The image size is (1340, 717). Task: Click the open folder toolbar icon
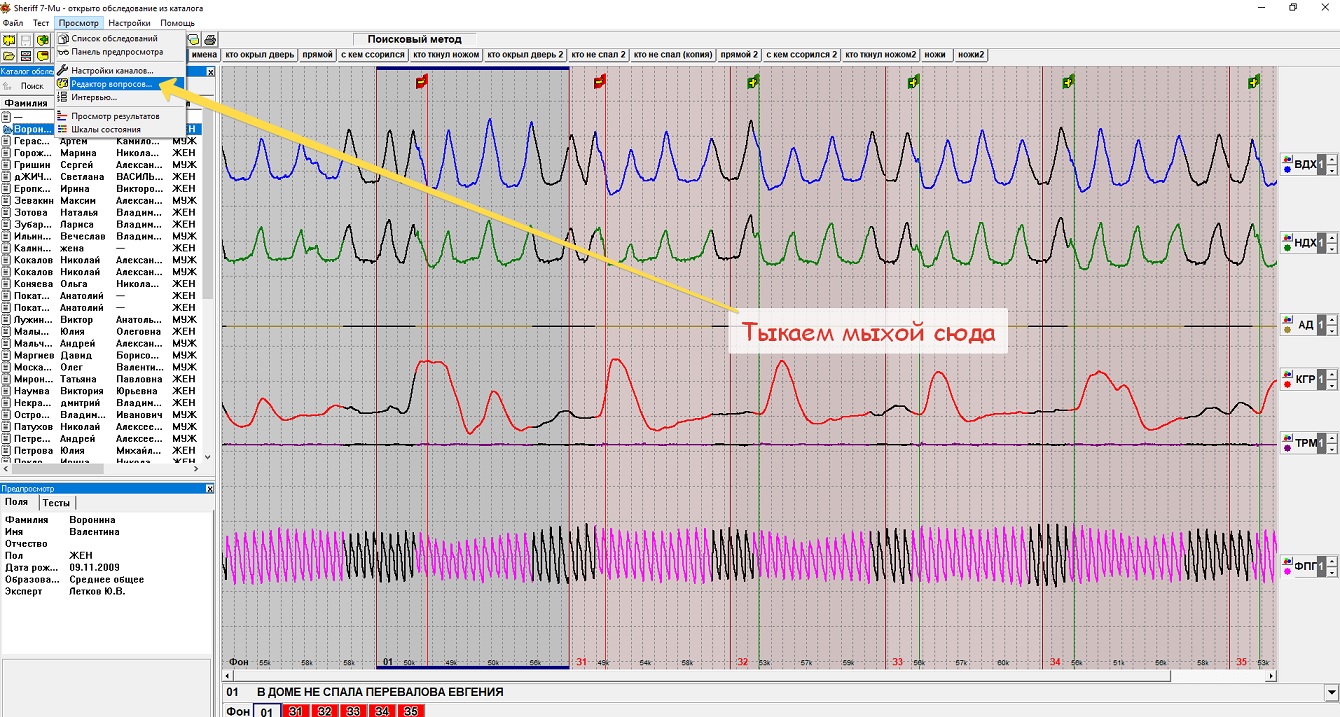[x=9, y=55]
